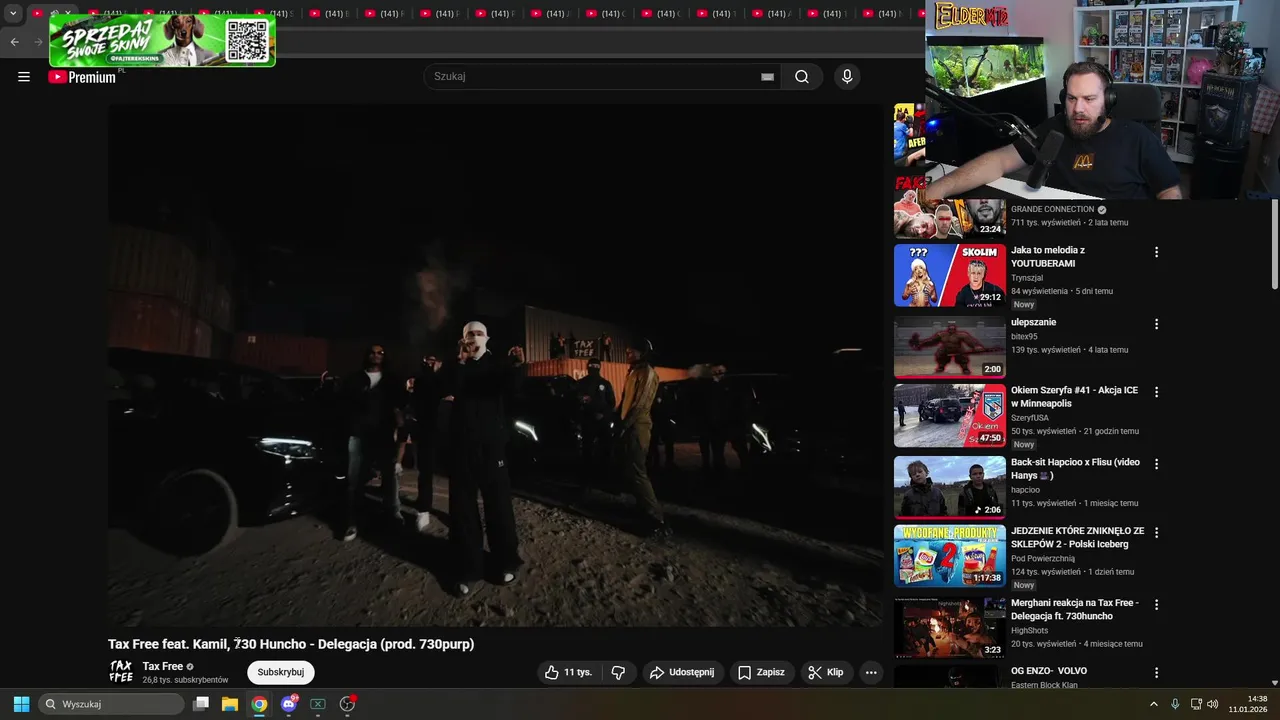Dislike the Delegacja video
Viewport: 1280px width, 720px height.
pyautogui.click(x=618, y=673)
